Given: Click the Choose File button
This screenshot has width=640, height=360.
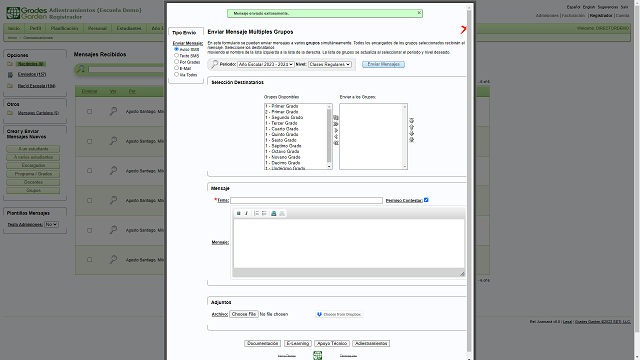Looking at the screenshot, I should [244, 314].
